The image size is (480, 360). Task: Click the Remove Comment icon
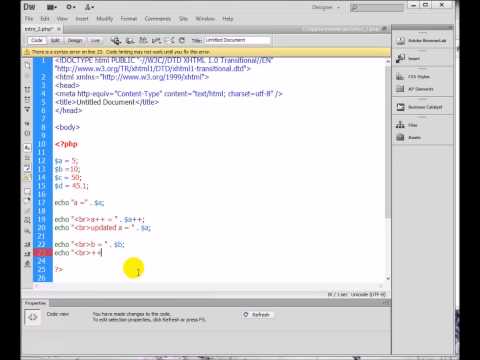click(x=28, y=200)
